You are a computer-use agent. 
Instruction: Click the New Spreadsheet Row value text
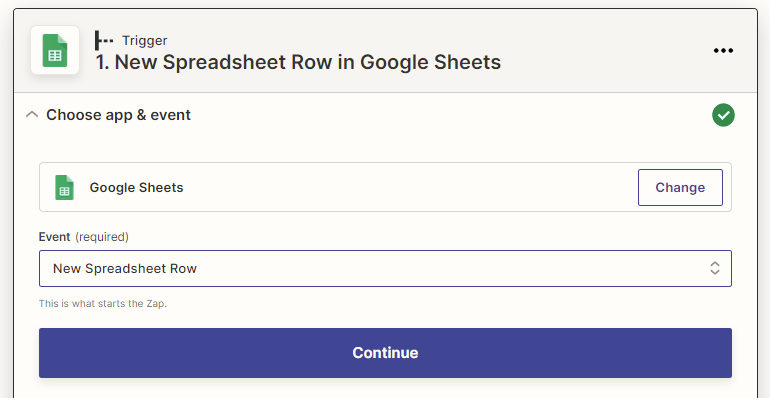click(125, 268)
